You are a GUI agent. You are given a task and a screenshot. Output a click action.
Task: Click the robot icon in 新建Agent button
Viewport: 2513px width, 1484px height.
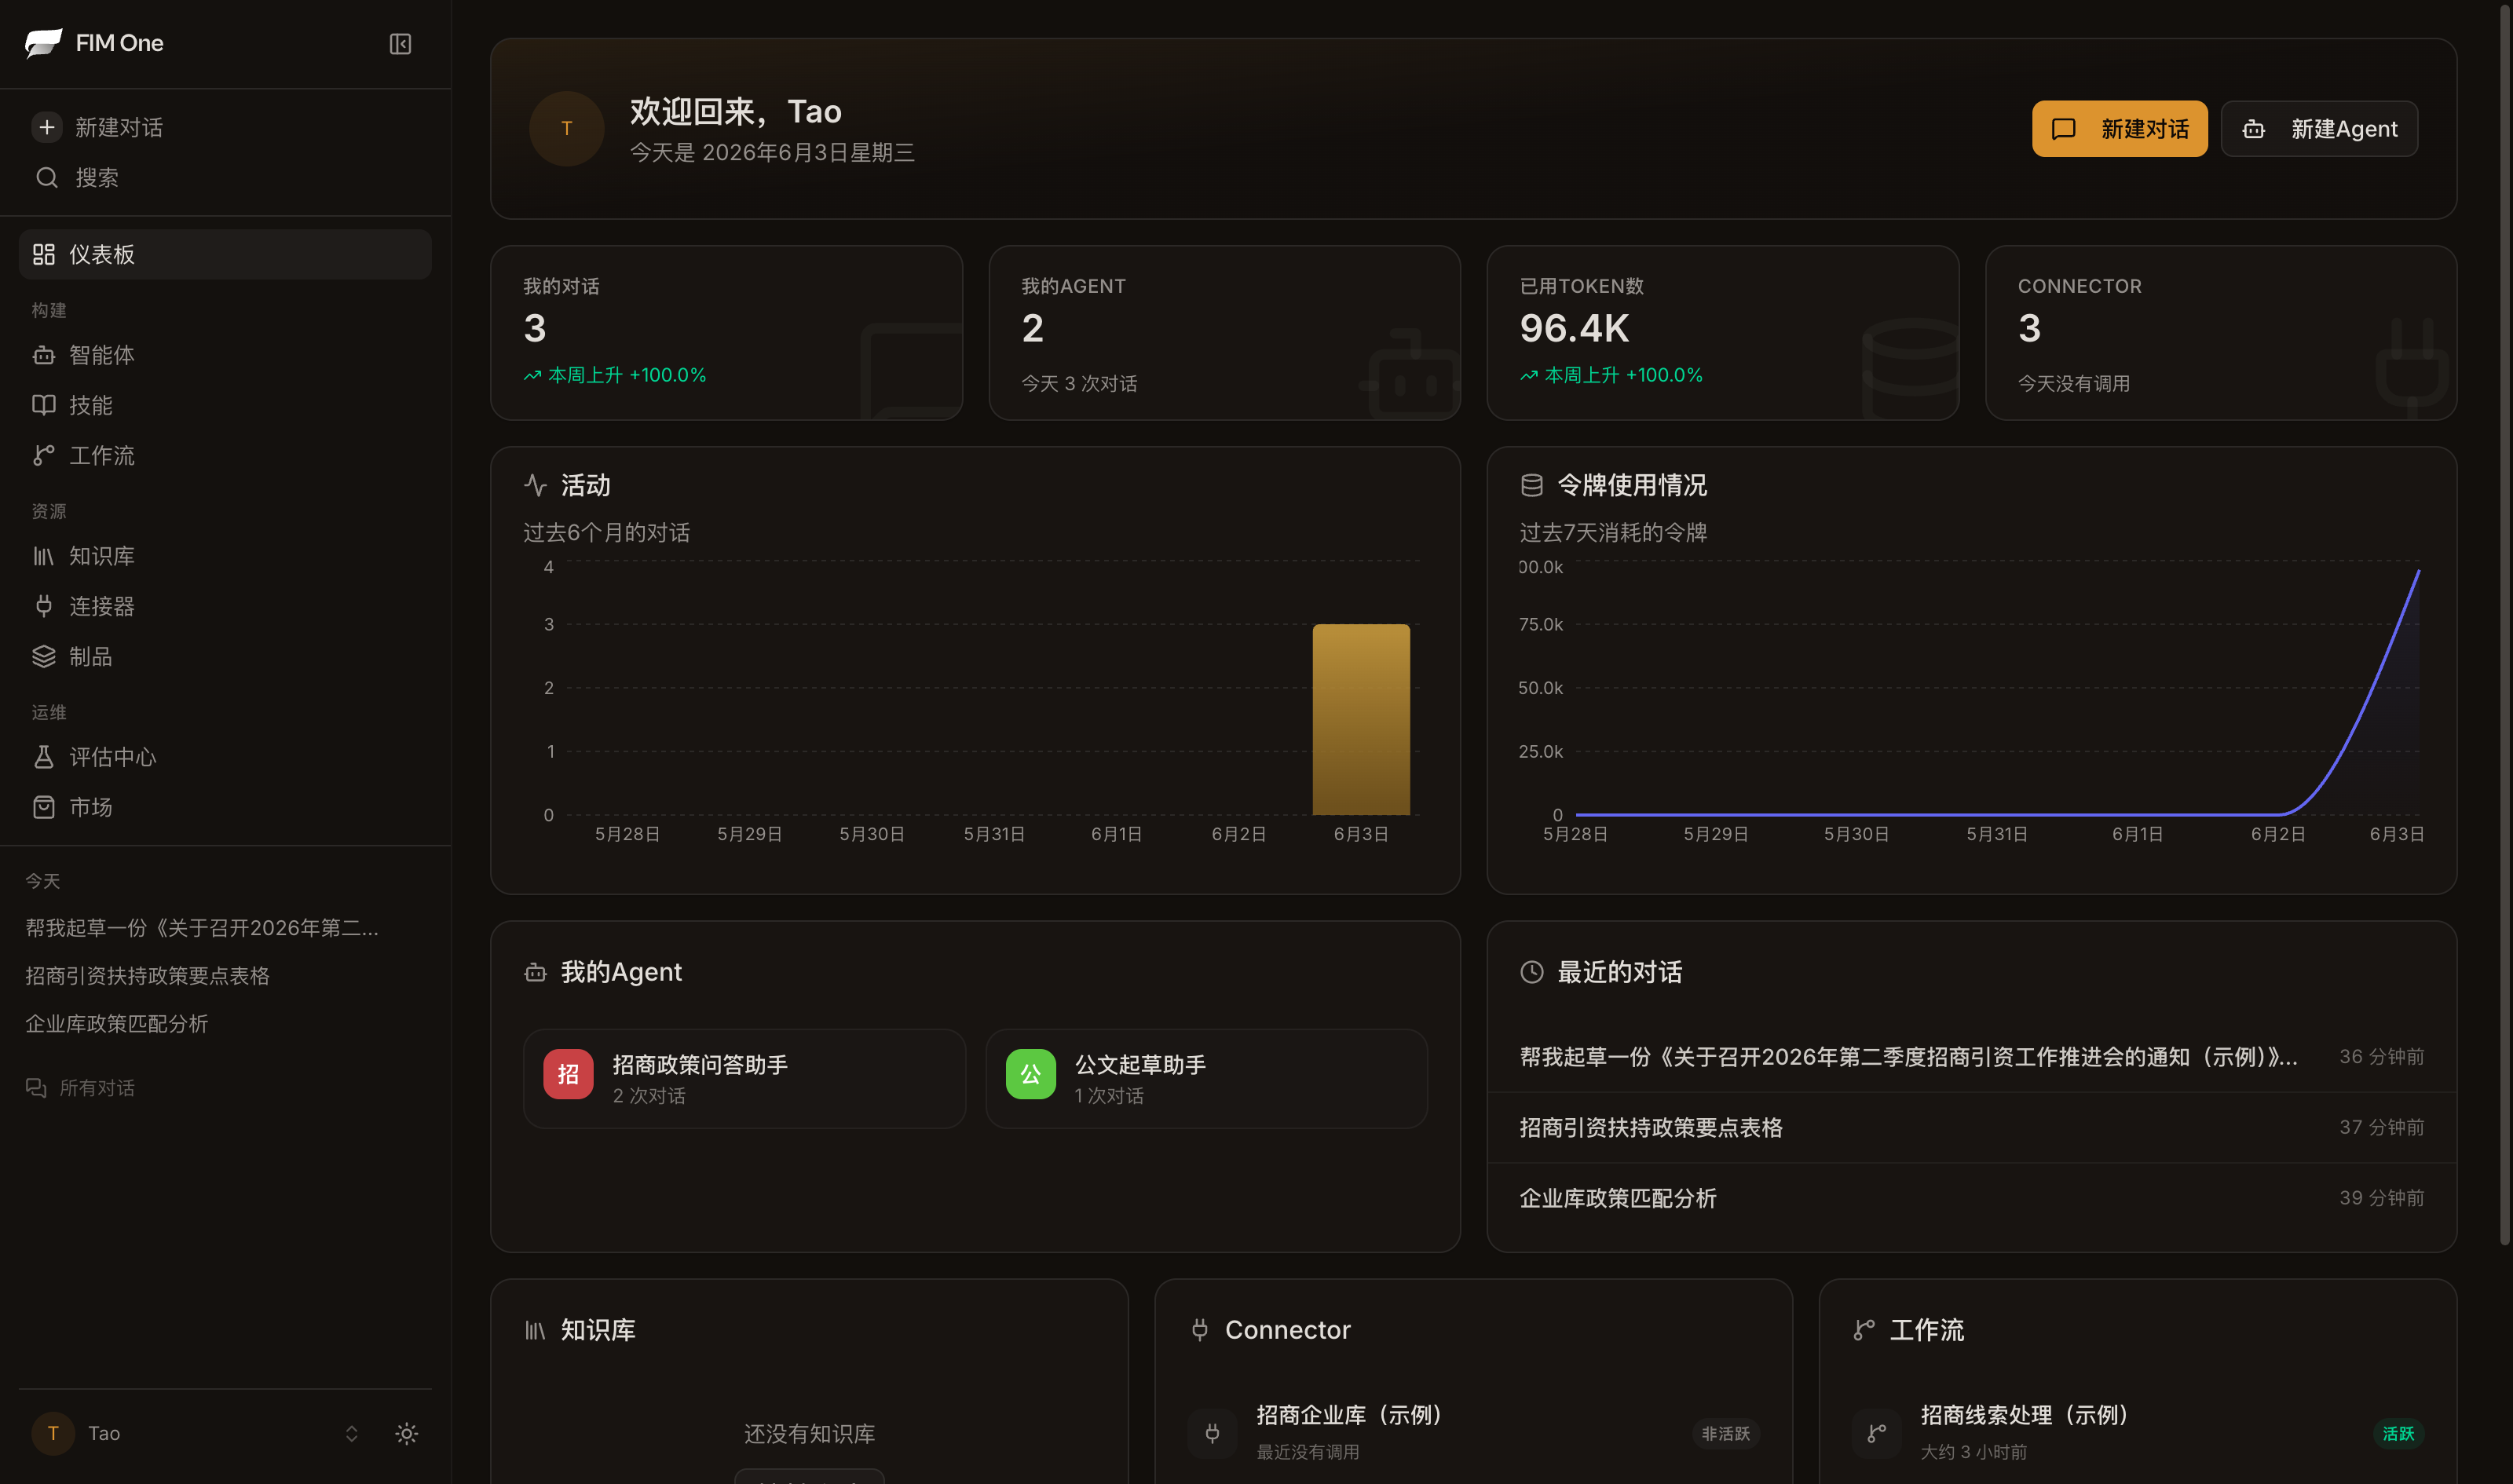[2253, 129]
